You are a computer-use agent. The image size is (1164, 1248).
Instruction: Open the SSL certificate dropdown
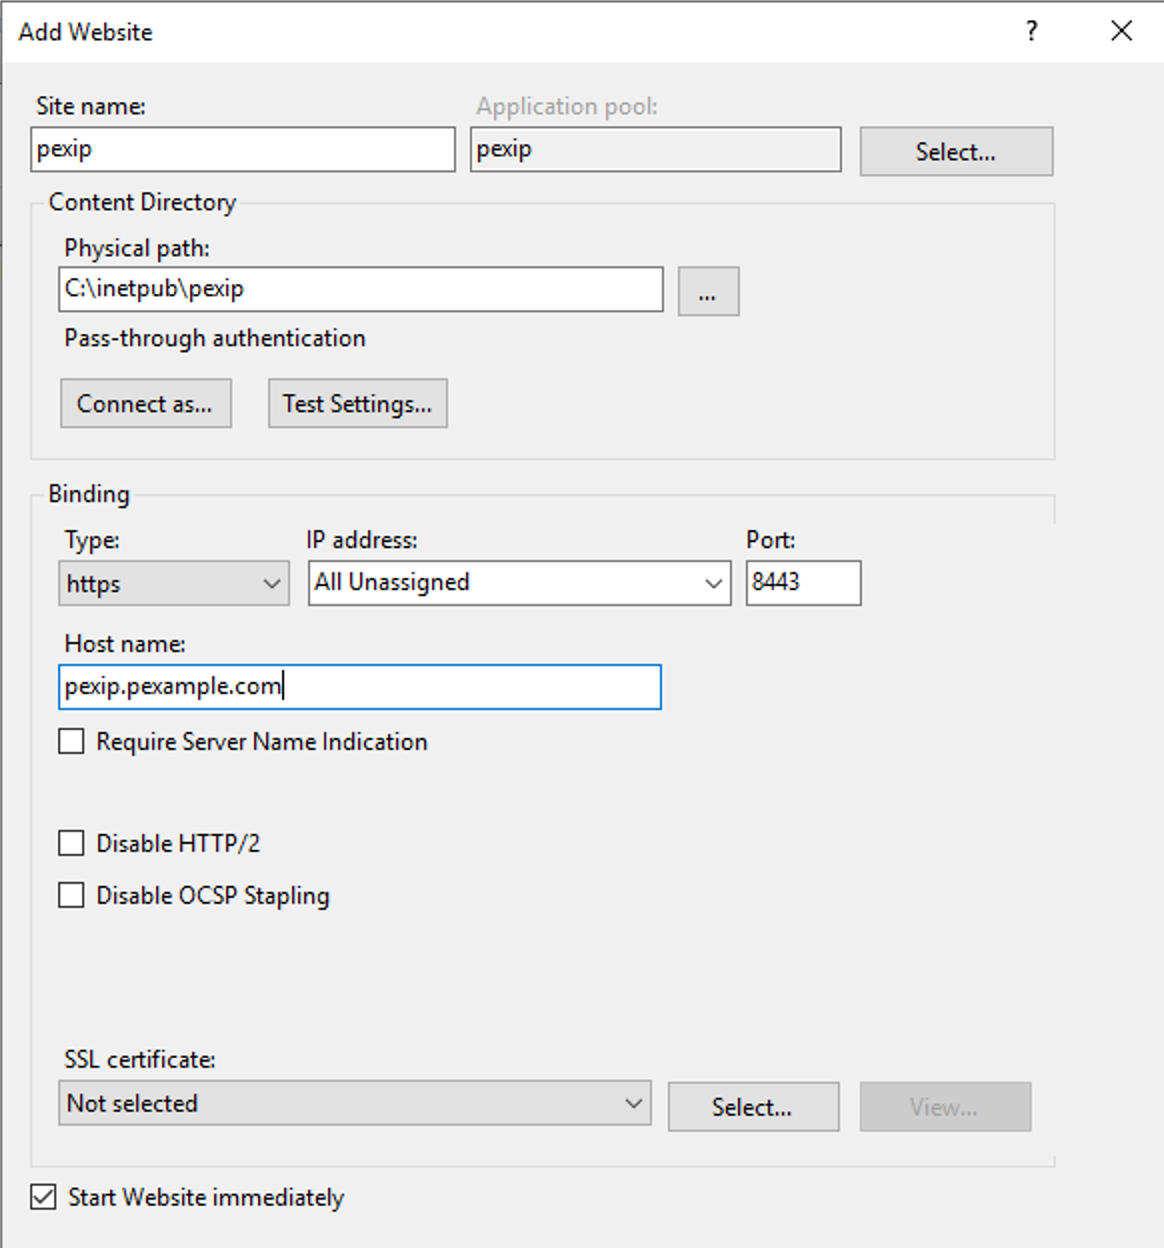(354, 1104)
